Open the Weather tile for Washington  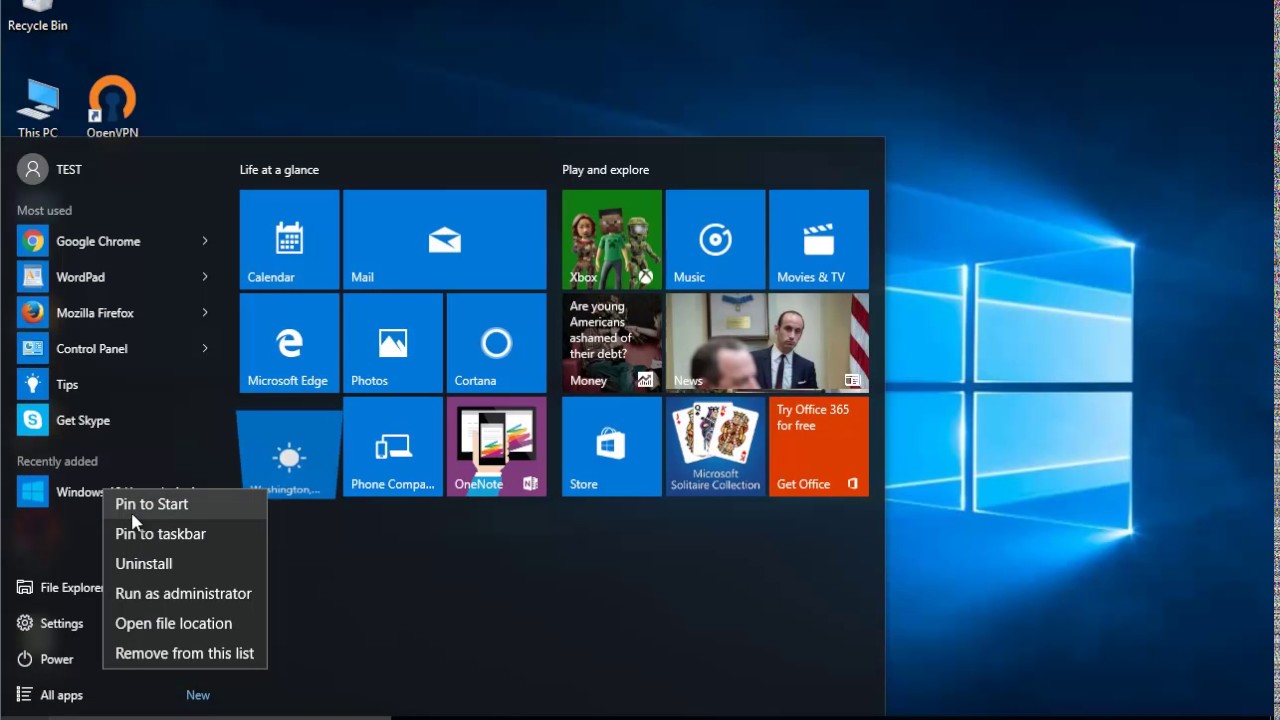289,455
